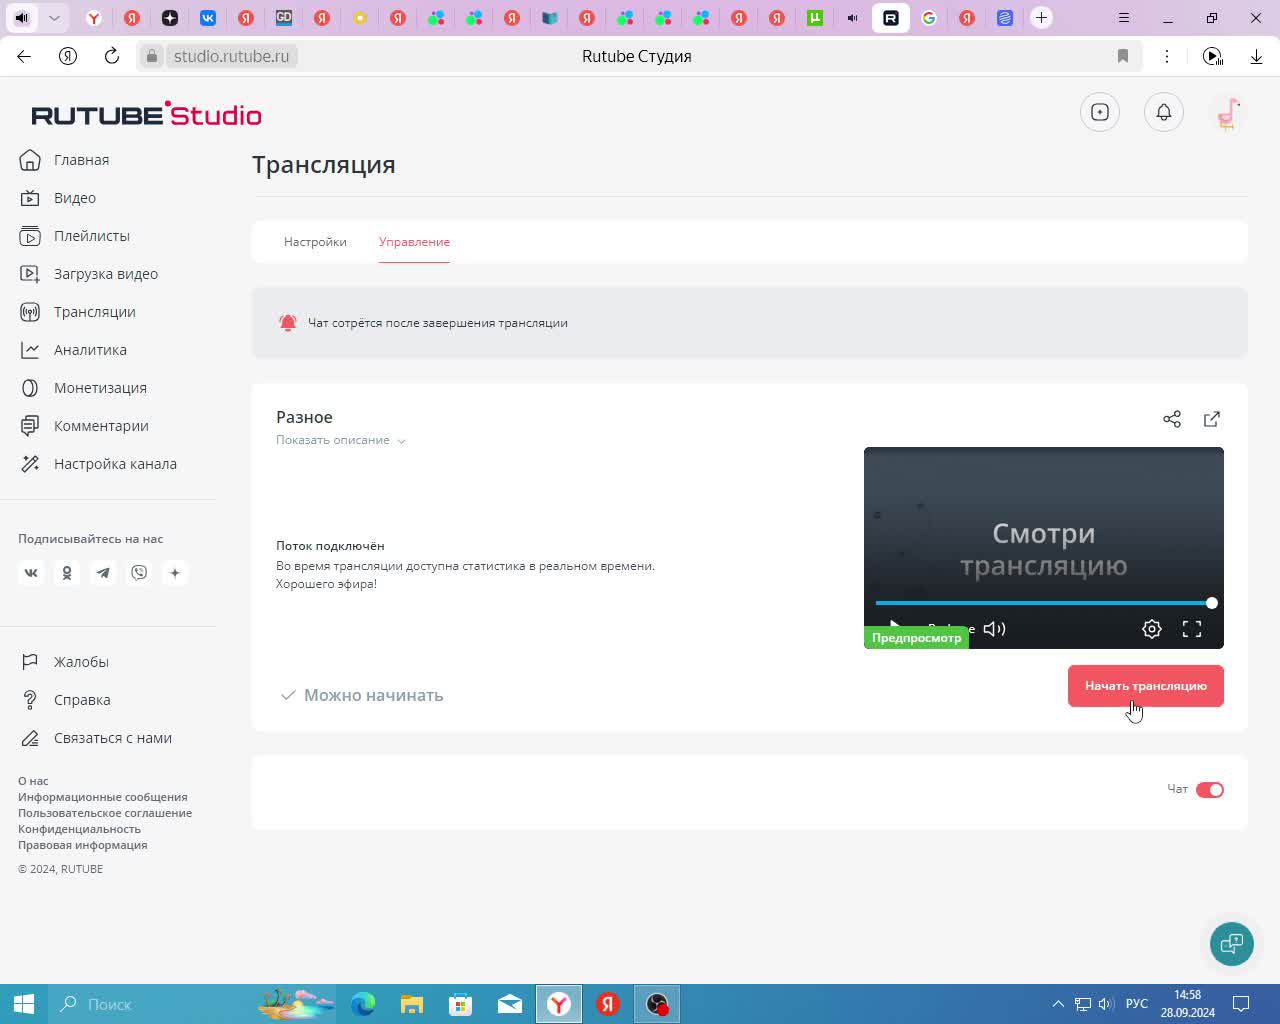1280x1024 pixels.
Task: Open Пользовательское соглашение link
Action: coord(105,813)
